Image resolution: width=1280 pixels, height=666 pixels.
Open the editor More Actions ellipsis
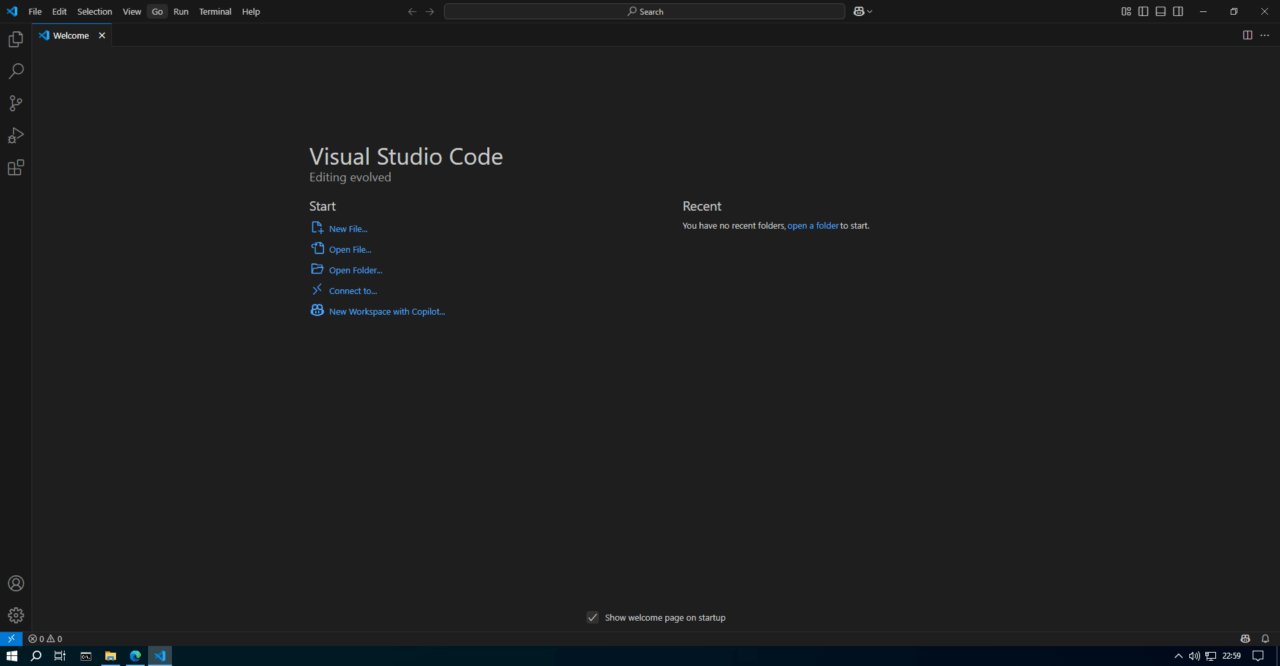1264,35
